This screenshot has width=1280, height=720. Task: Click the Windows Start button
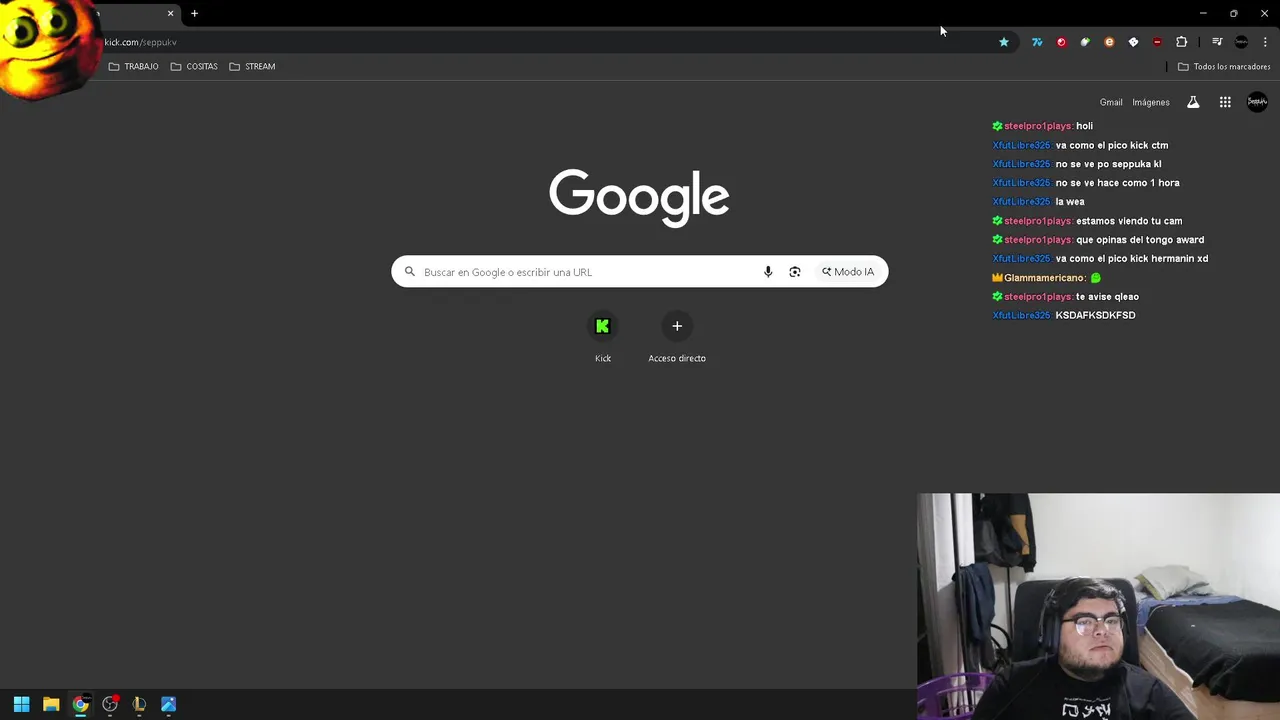(x=21, y=704)
